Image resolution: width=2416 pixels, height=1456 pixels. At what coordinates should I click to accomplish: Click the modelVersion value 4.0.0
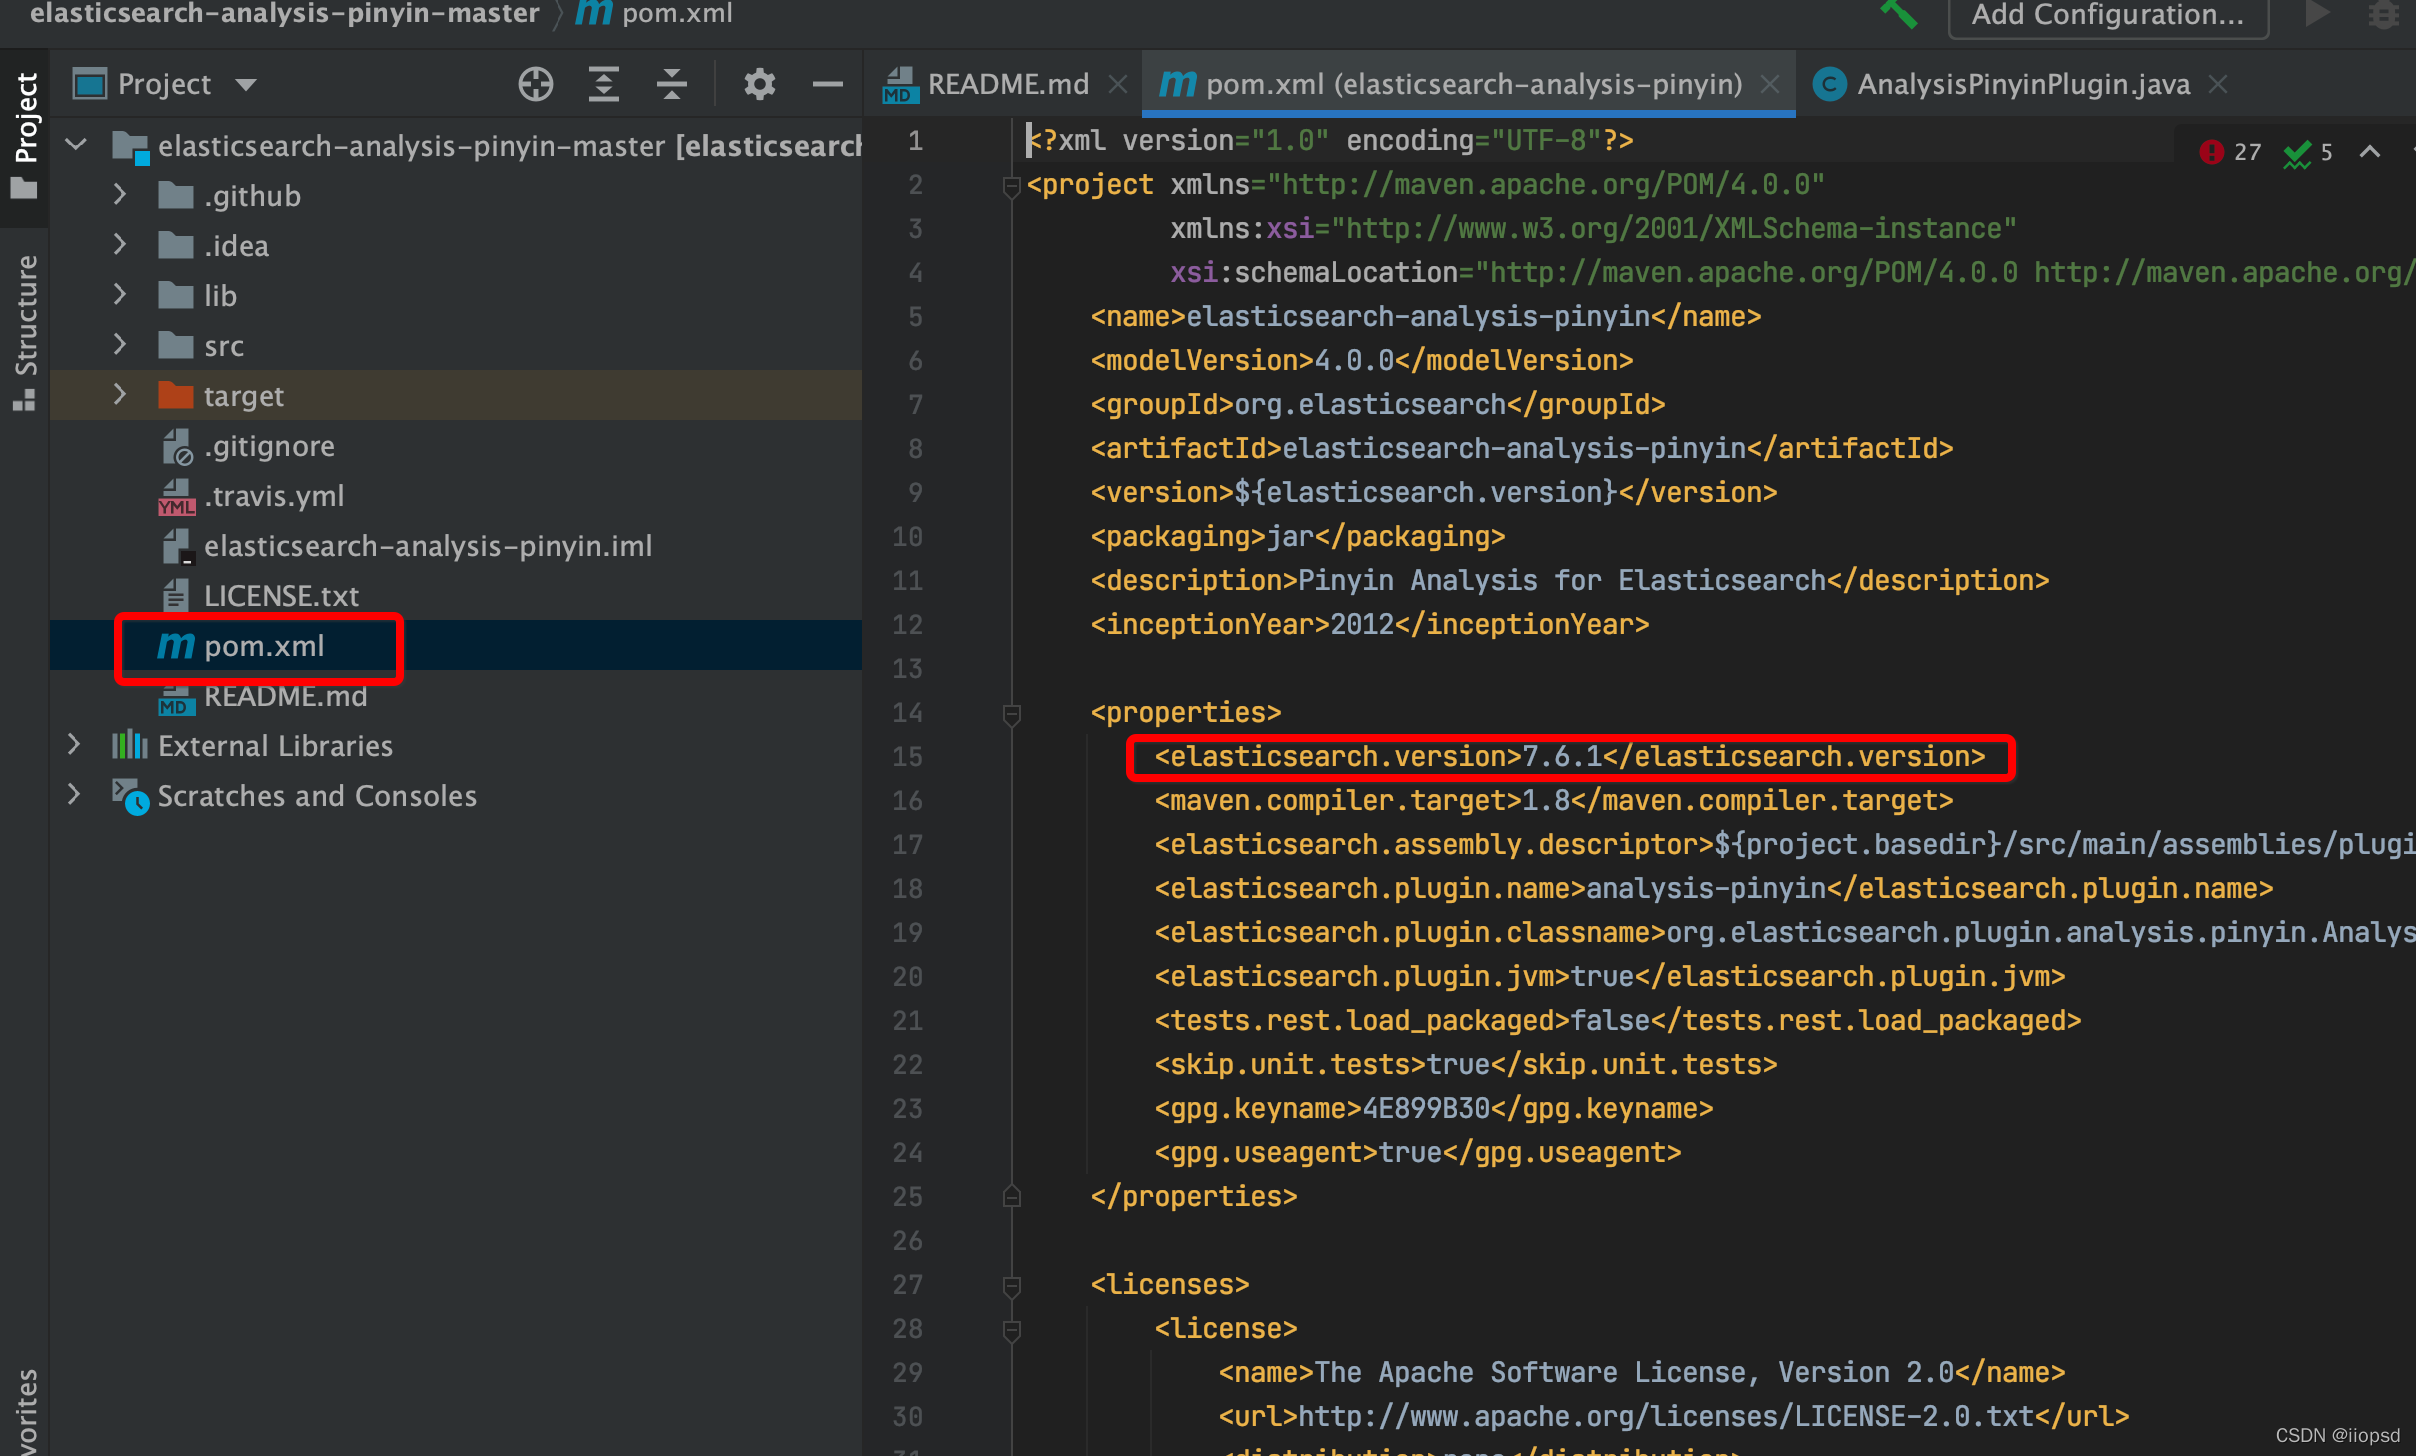pos(1354,361)
